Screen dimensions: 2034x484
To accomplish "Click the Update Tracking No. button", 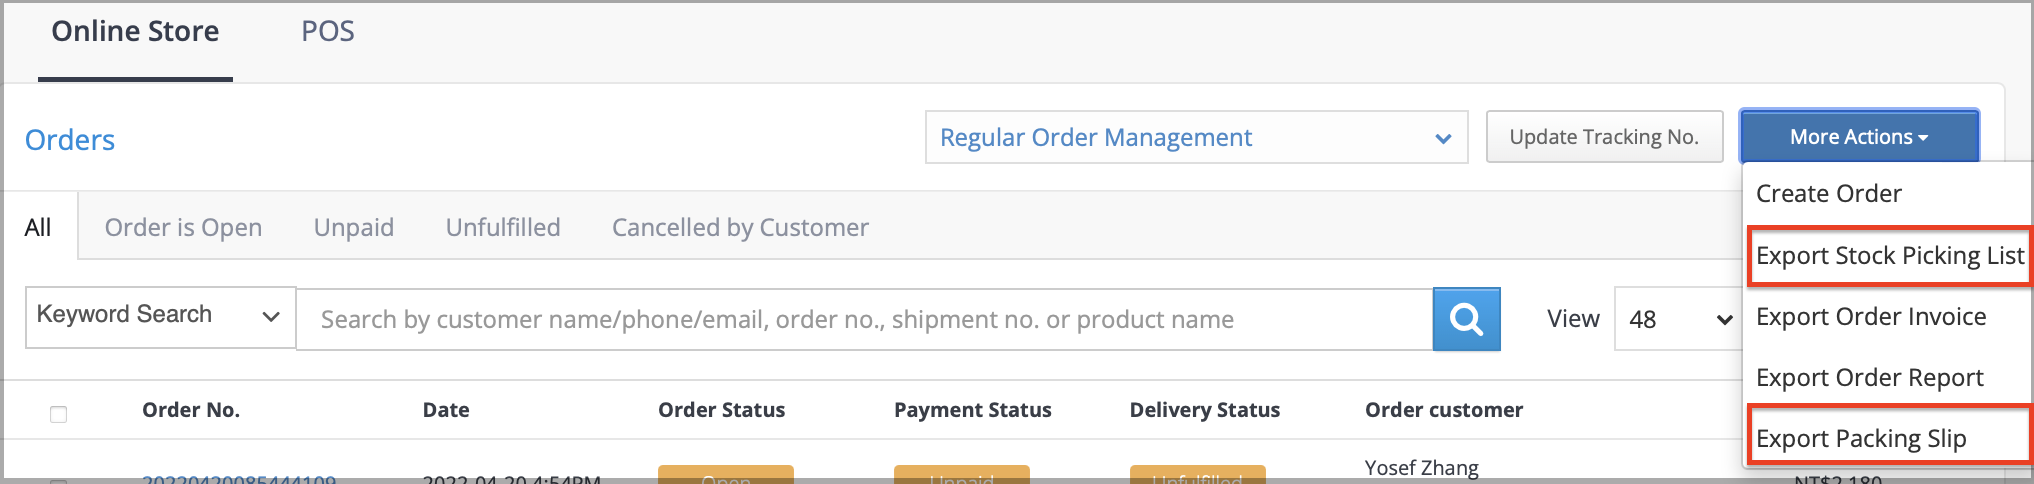I will [x=1604, y=137].
